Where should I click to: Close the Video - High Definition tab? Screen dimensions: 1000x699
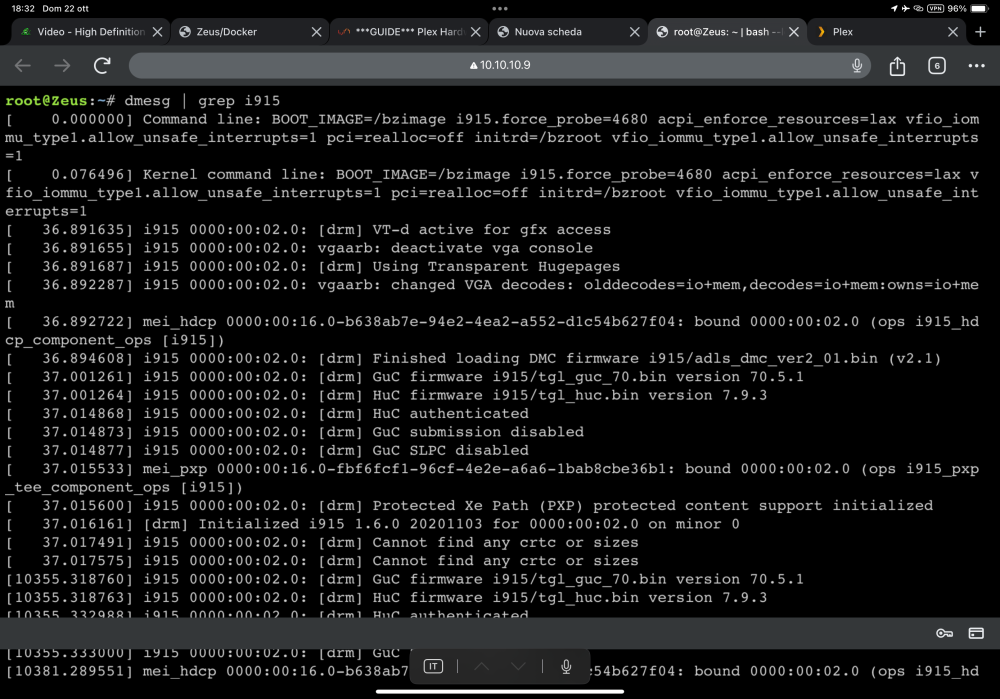click(157, 32)
